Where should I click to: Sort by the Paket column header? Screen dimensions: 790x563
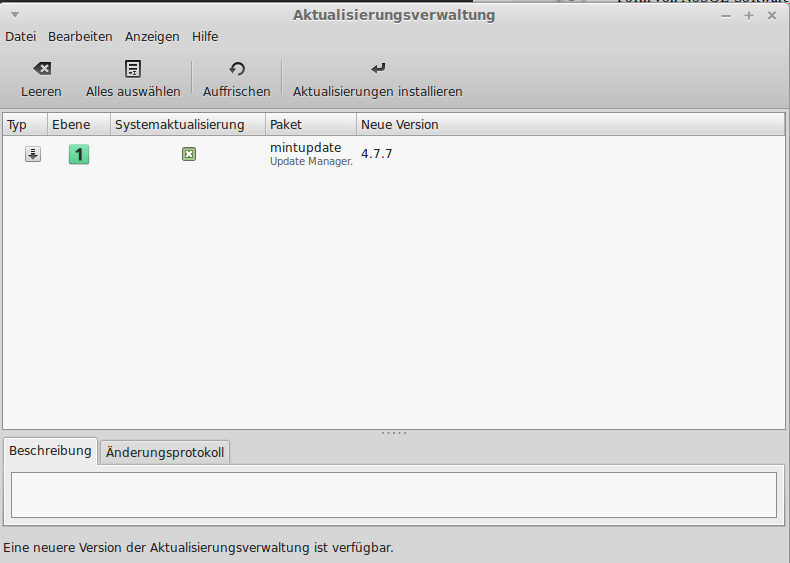(311, 124)
